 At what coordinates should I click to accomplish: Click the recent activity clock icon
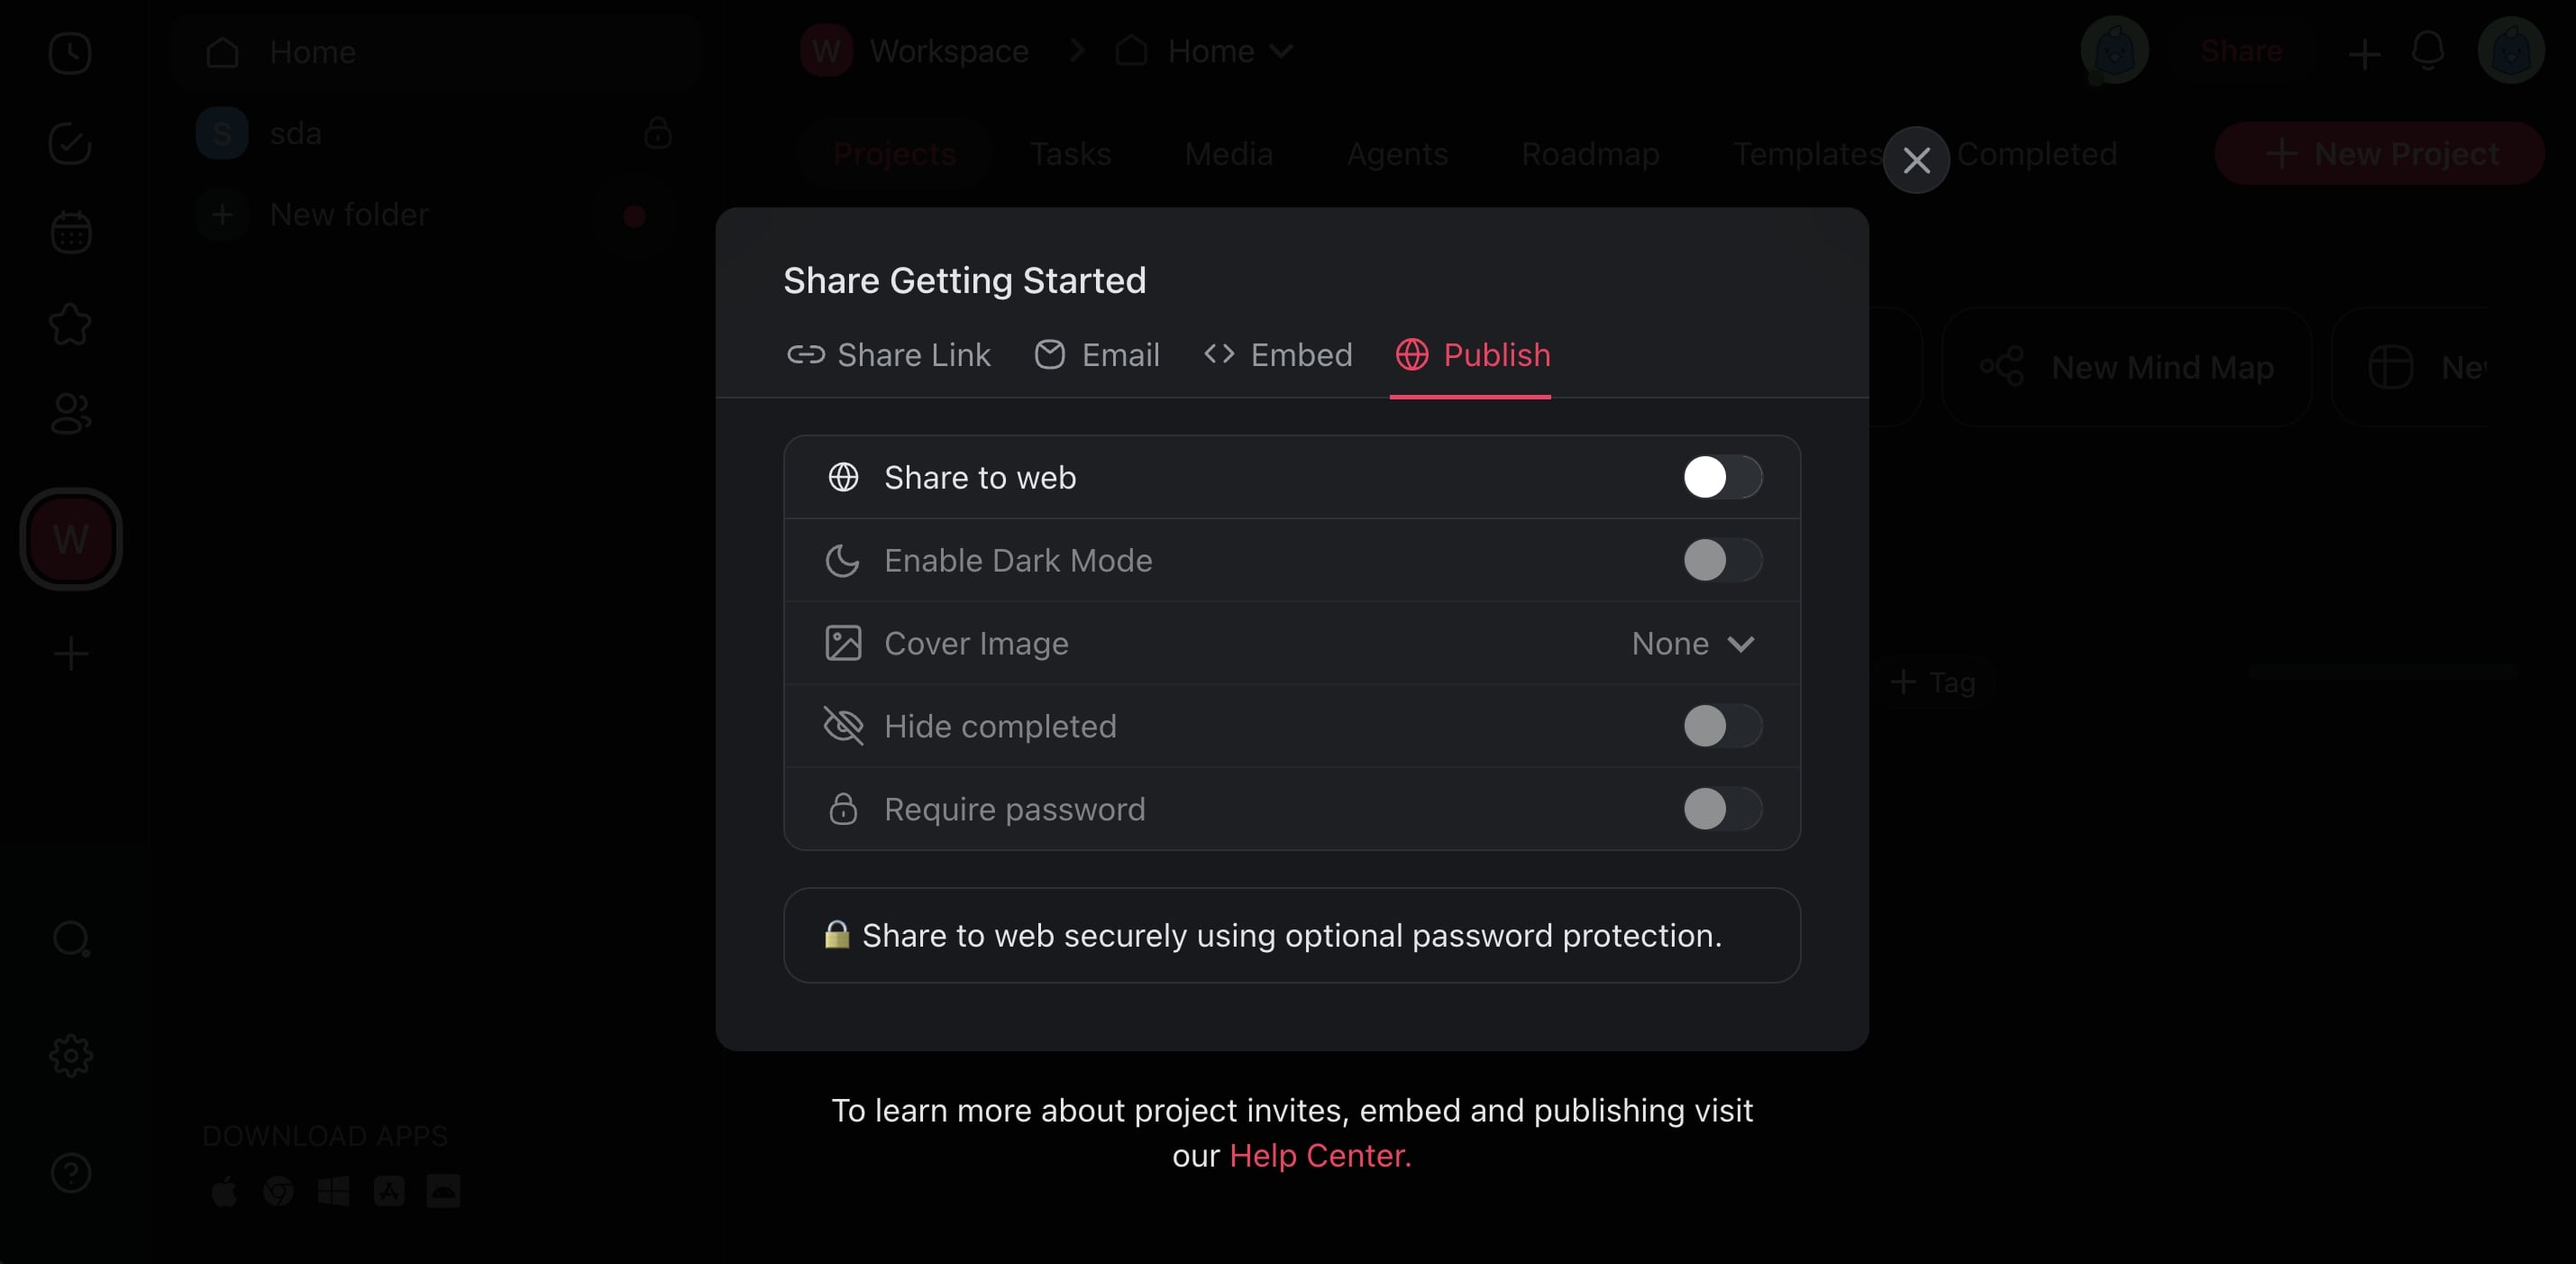[70, 53]
